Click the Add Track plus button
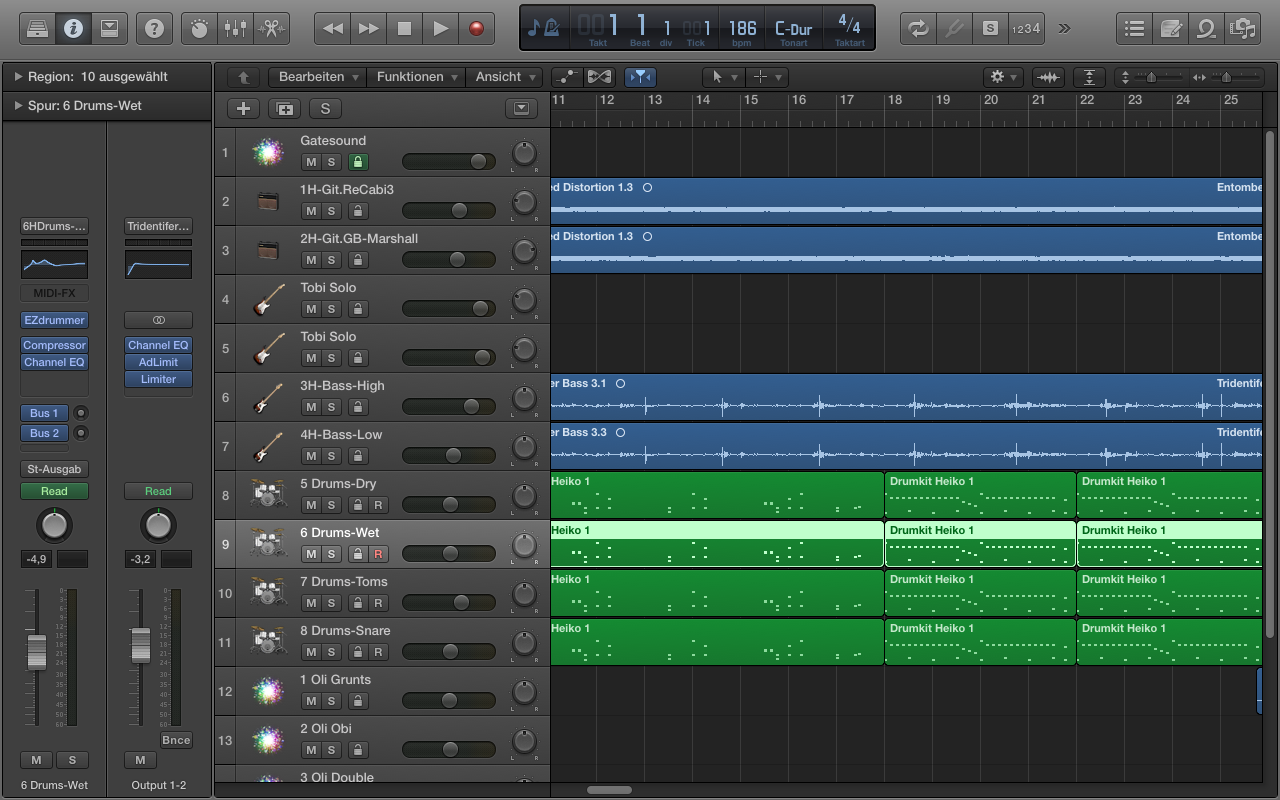 pyautogui.click(x=243, y=109)
